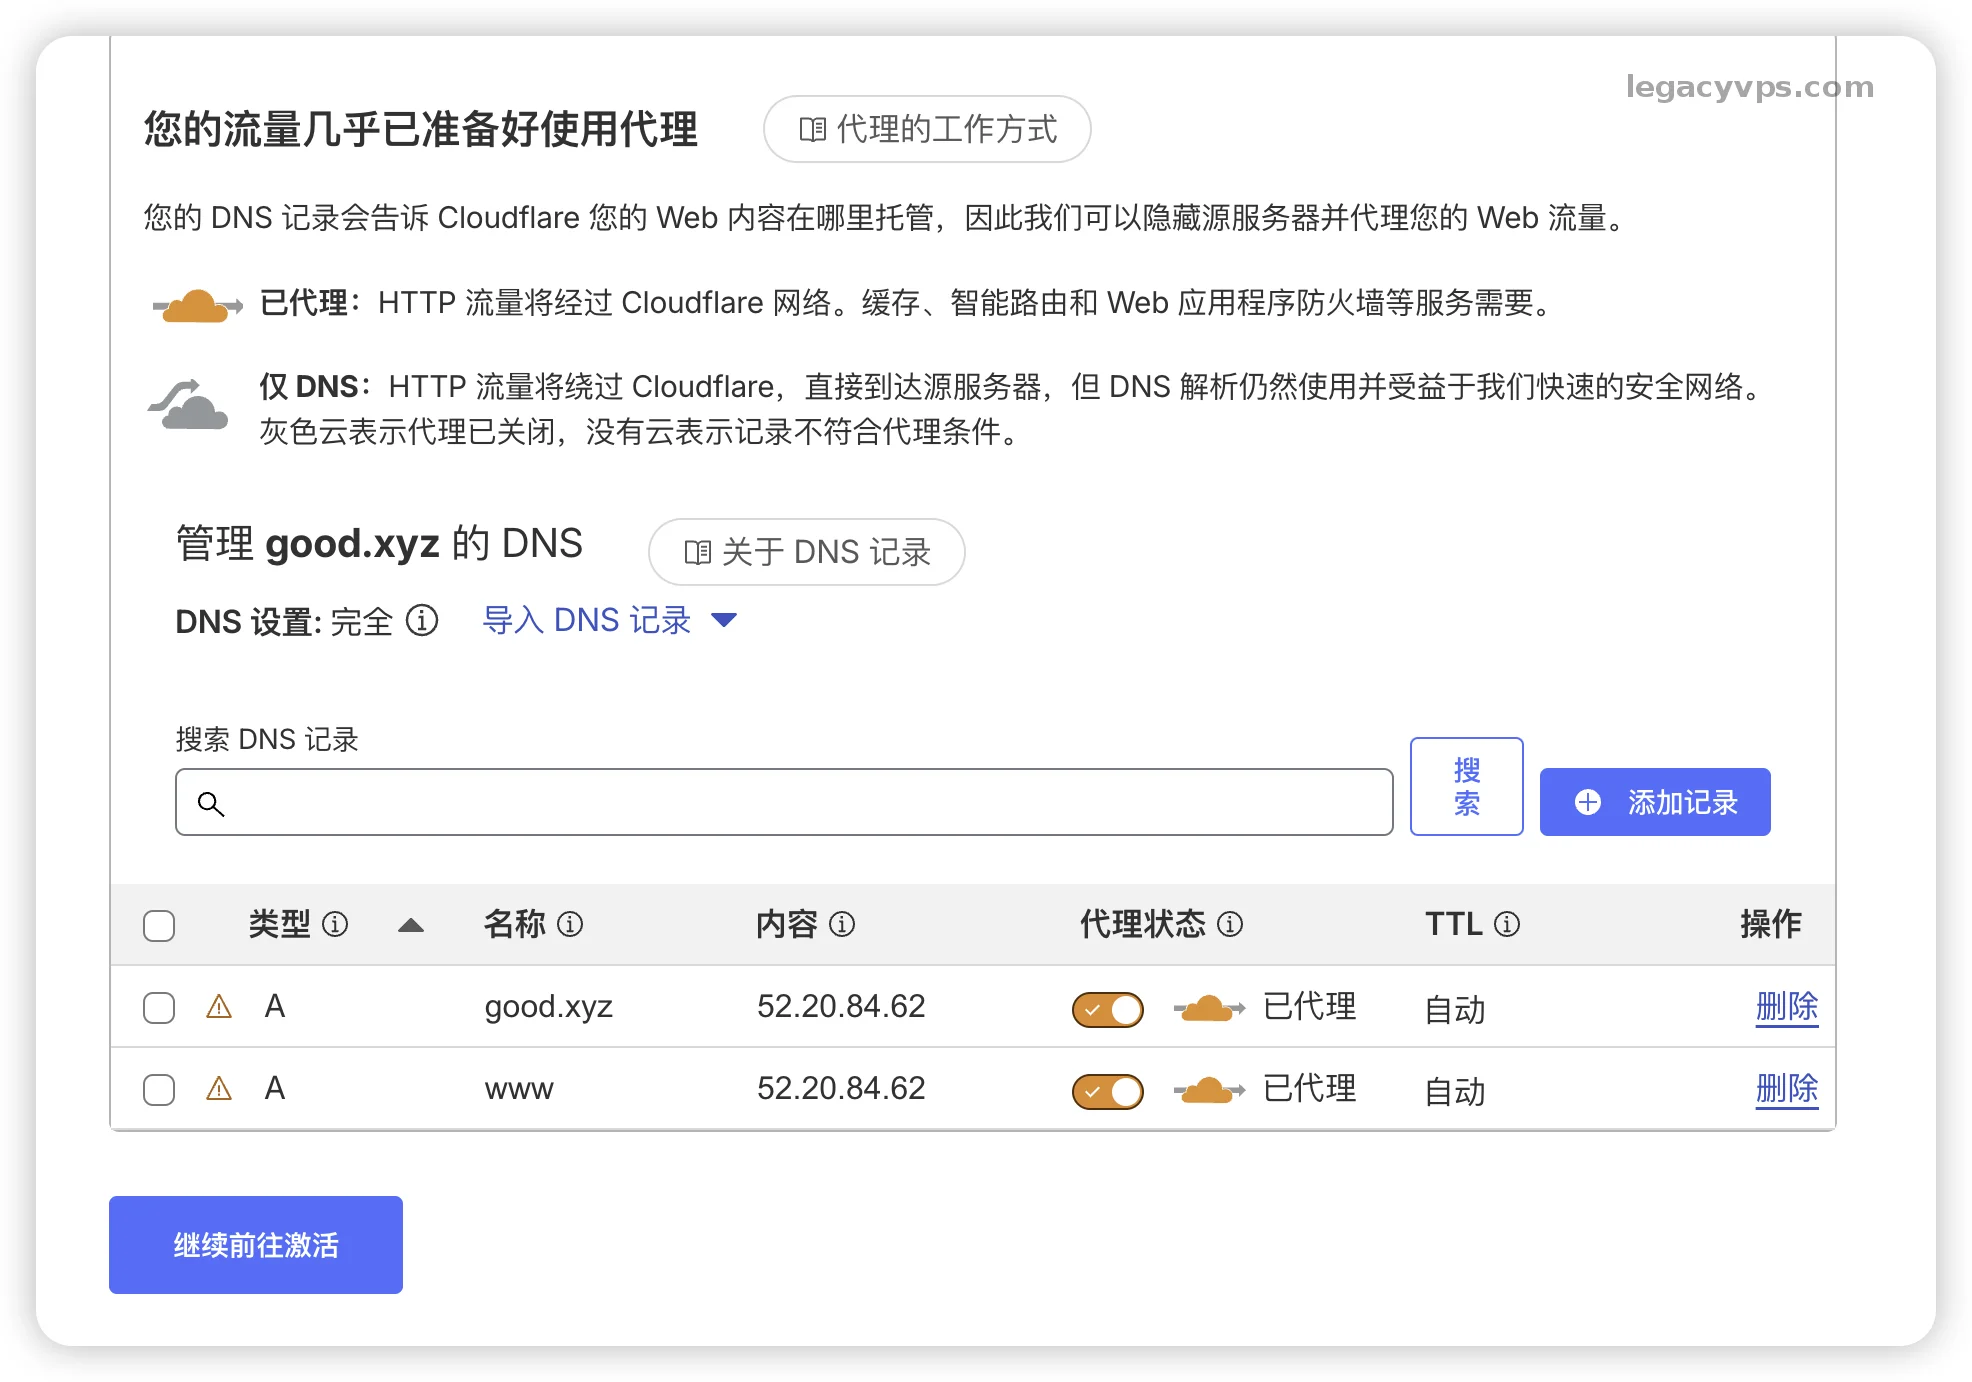Open 代理的工作方式 help button
The height and width of the screenshot is (1382, 1972).
pos(927,129)
